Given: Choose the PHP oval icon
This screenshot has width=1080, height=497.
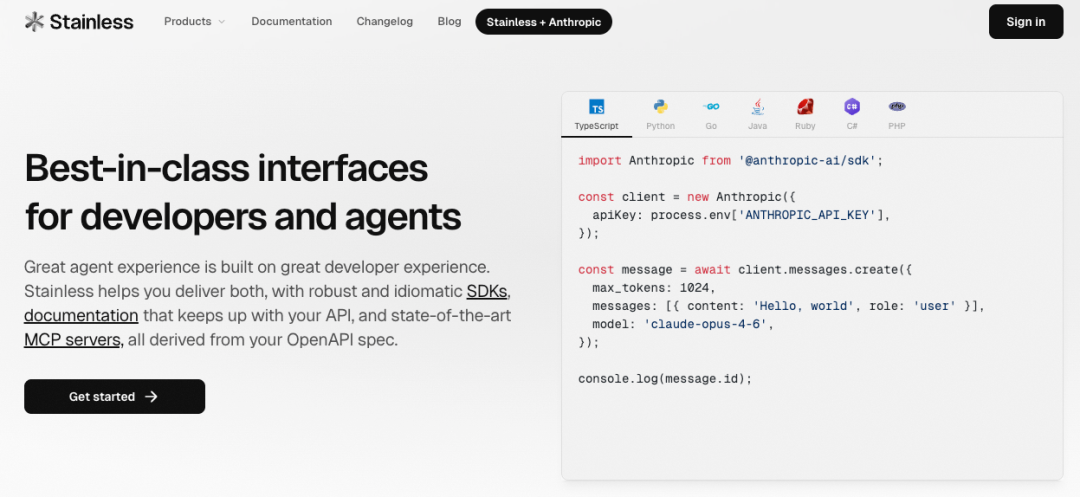Looking at the screenshot, I should click(897, 107).
